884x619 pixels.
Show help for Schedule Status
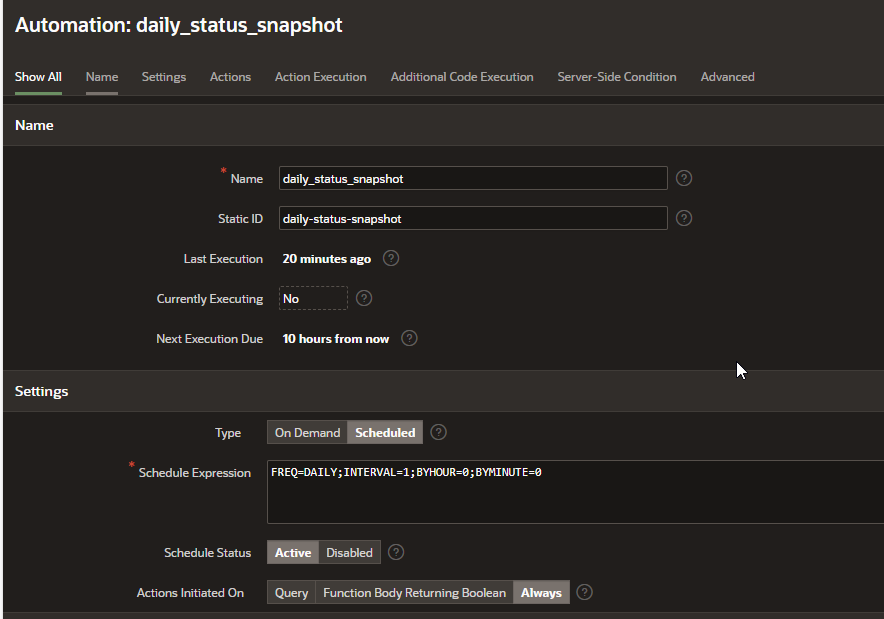tap(396, 552)
